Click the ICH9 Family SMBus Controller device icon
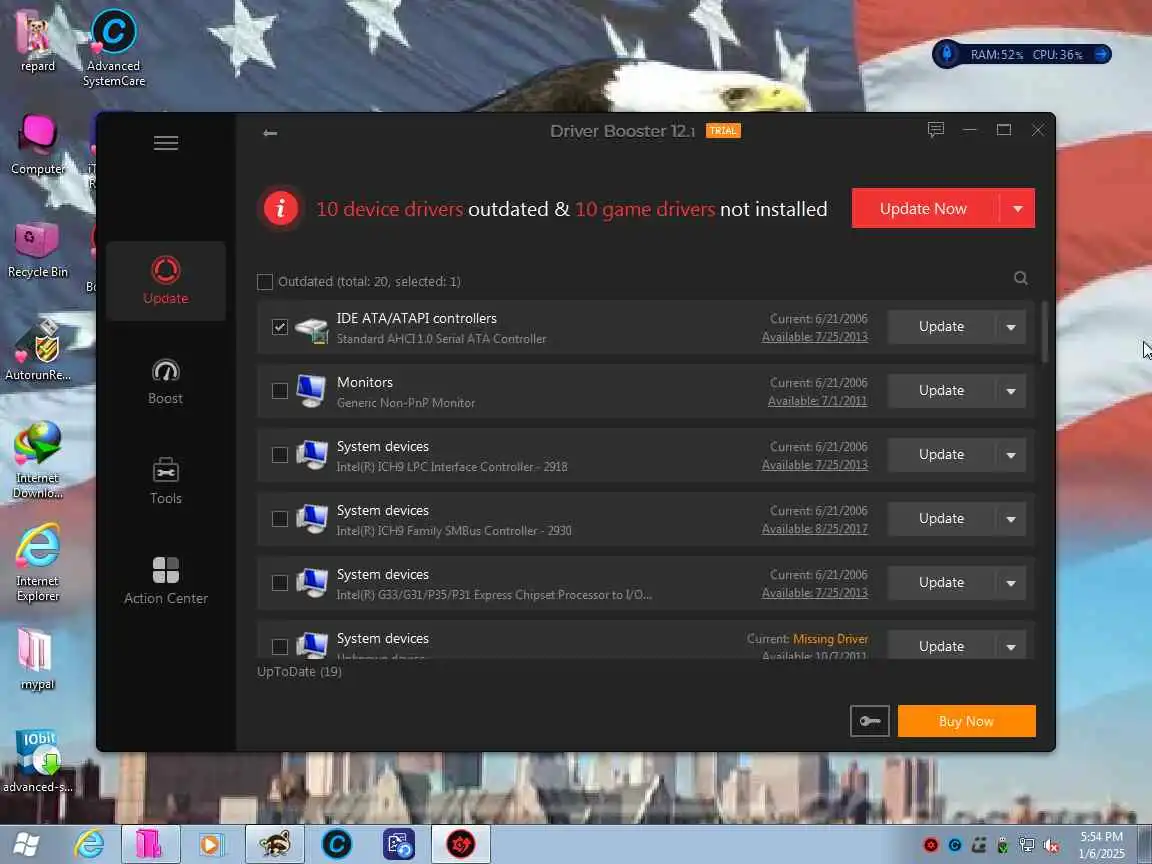The image size is (1152, 864). point(312,519)
